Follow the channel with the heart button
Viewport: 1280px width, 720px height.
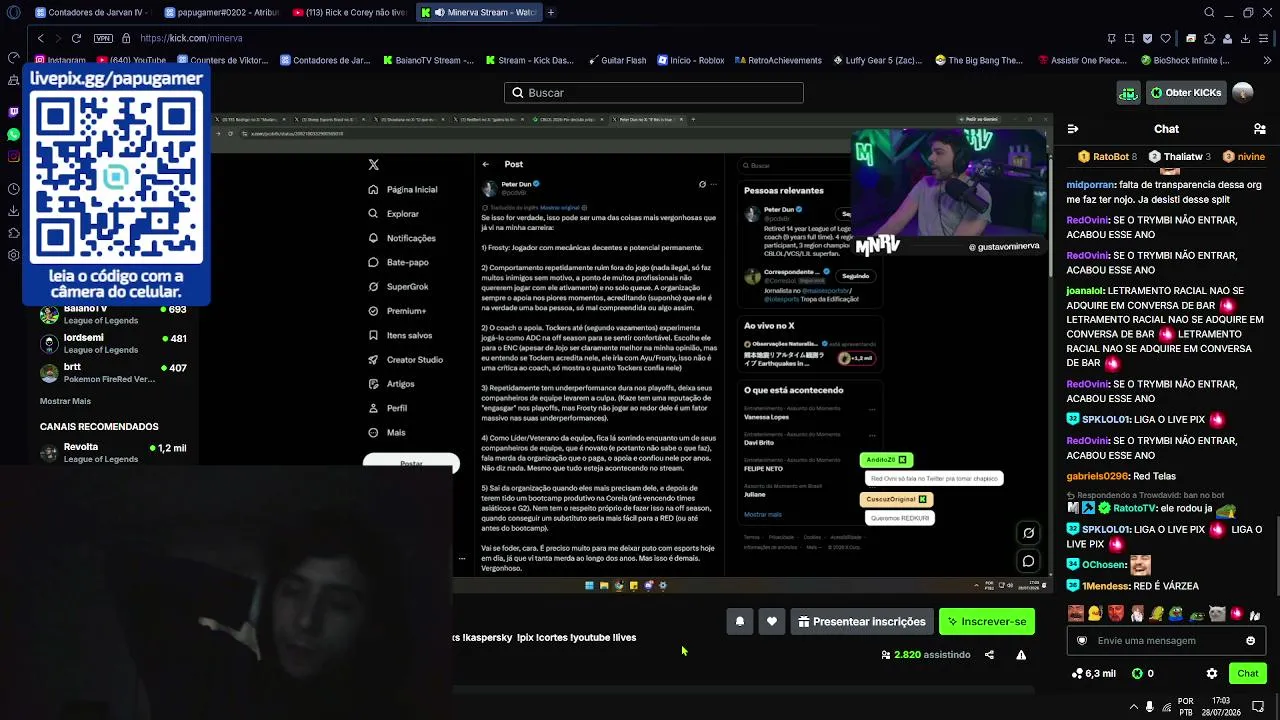click(771, 622)
